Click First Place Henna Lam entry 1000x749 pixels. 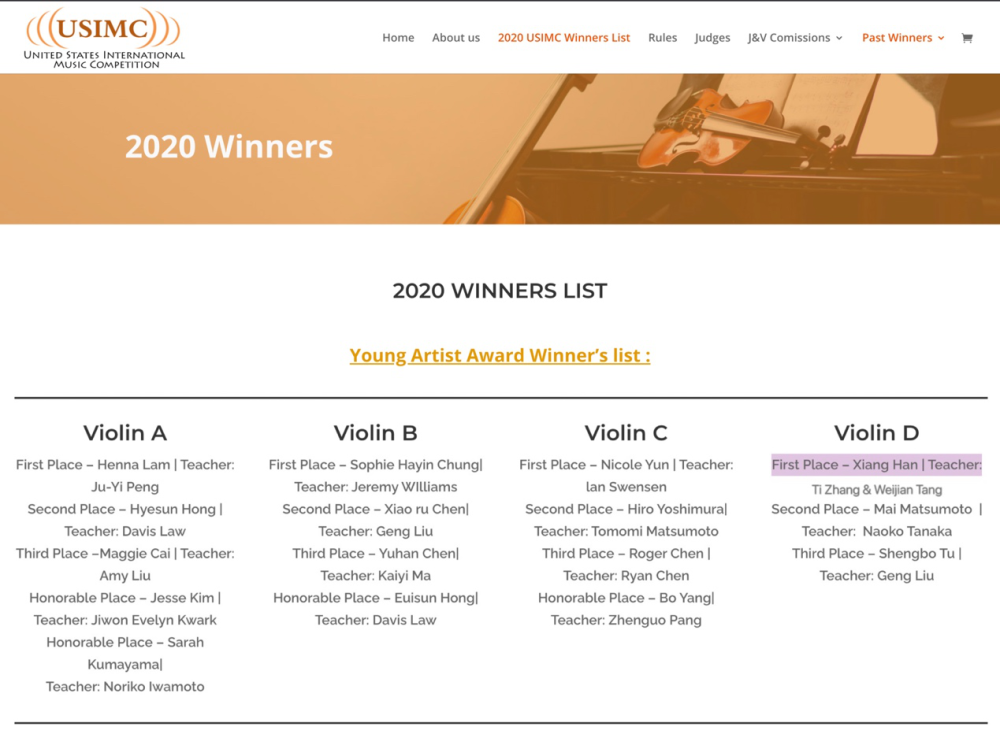(x=125, y=465)
